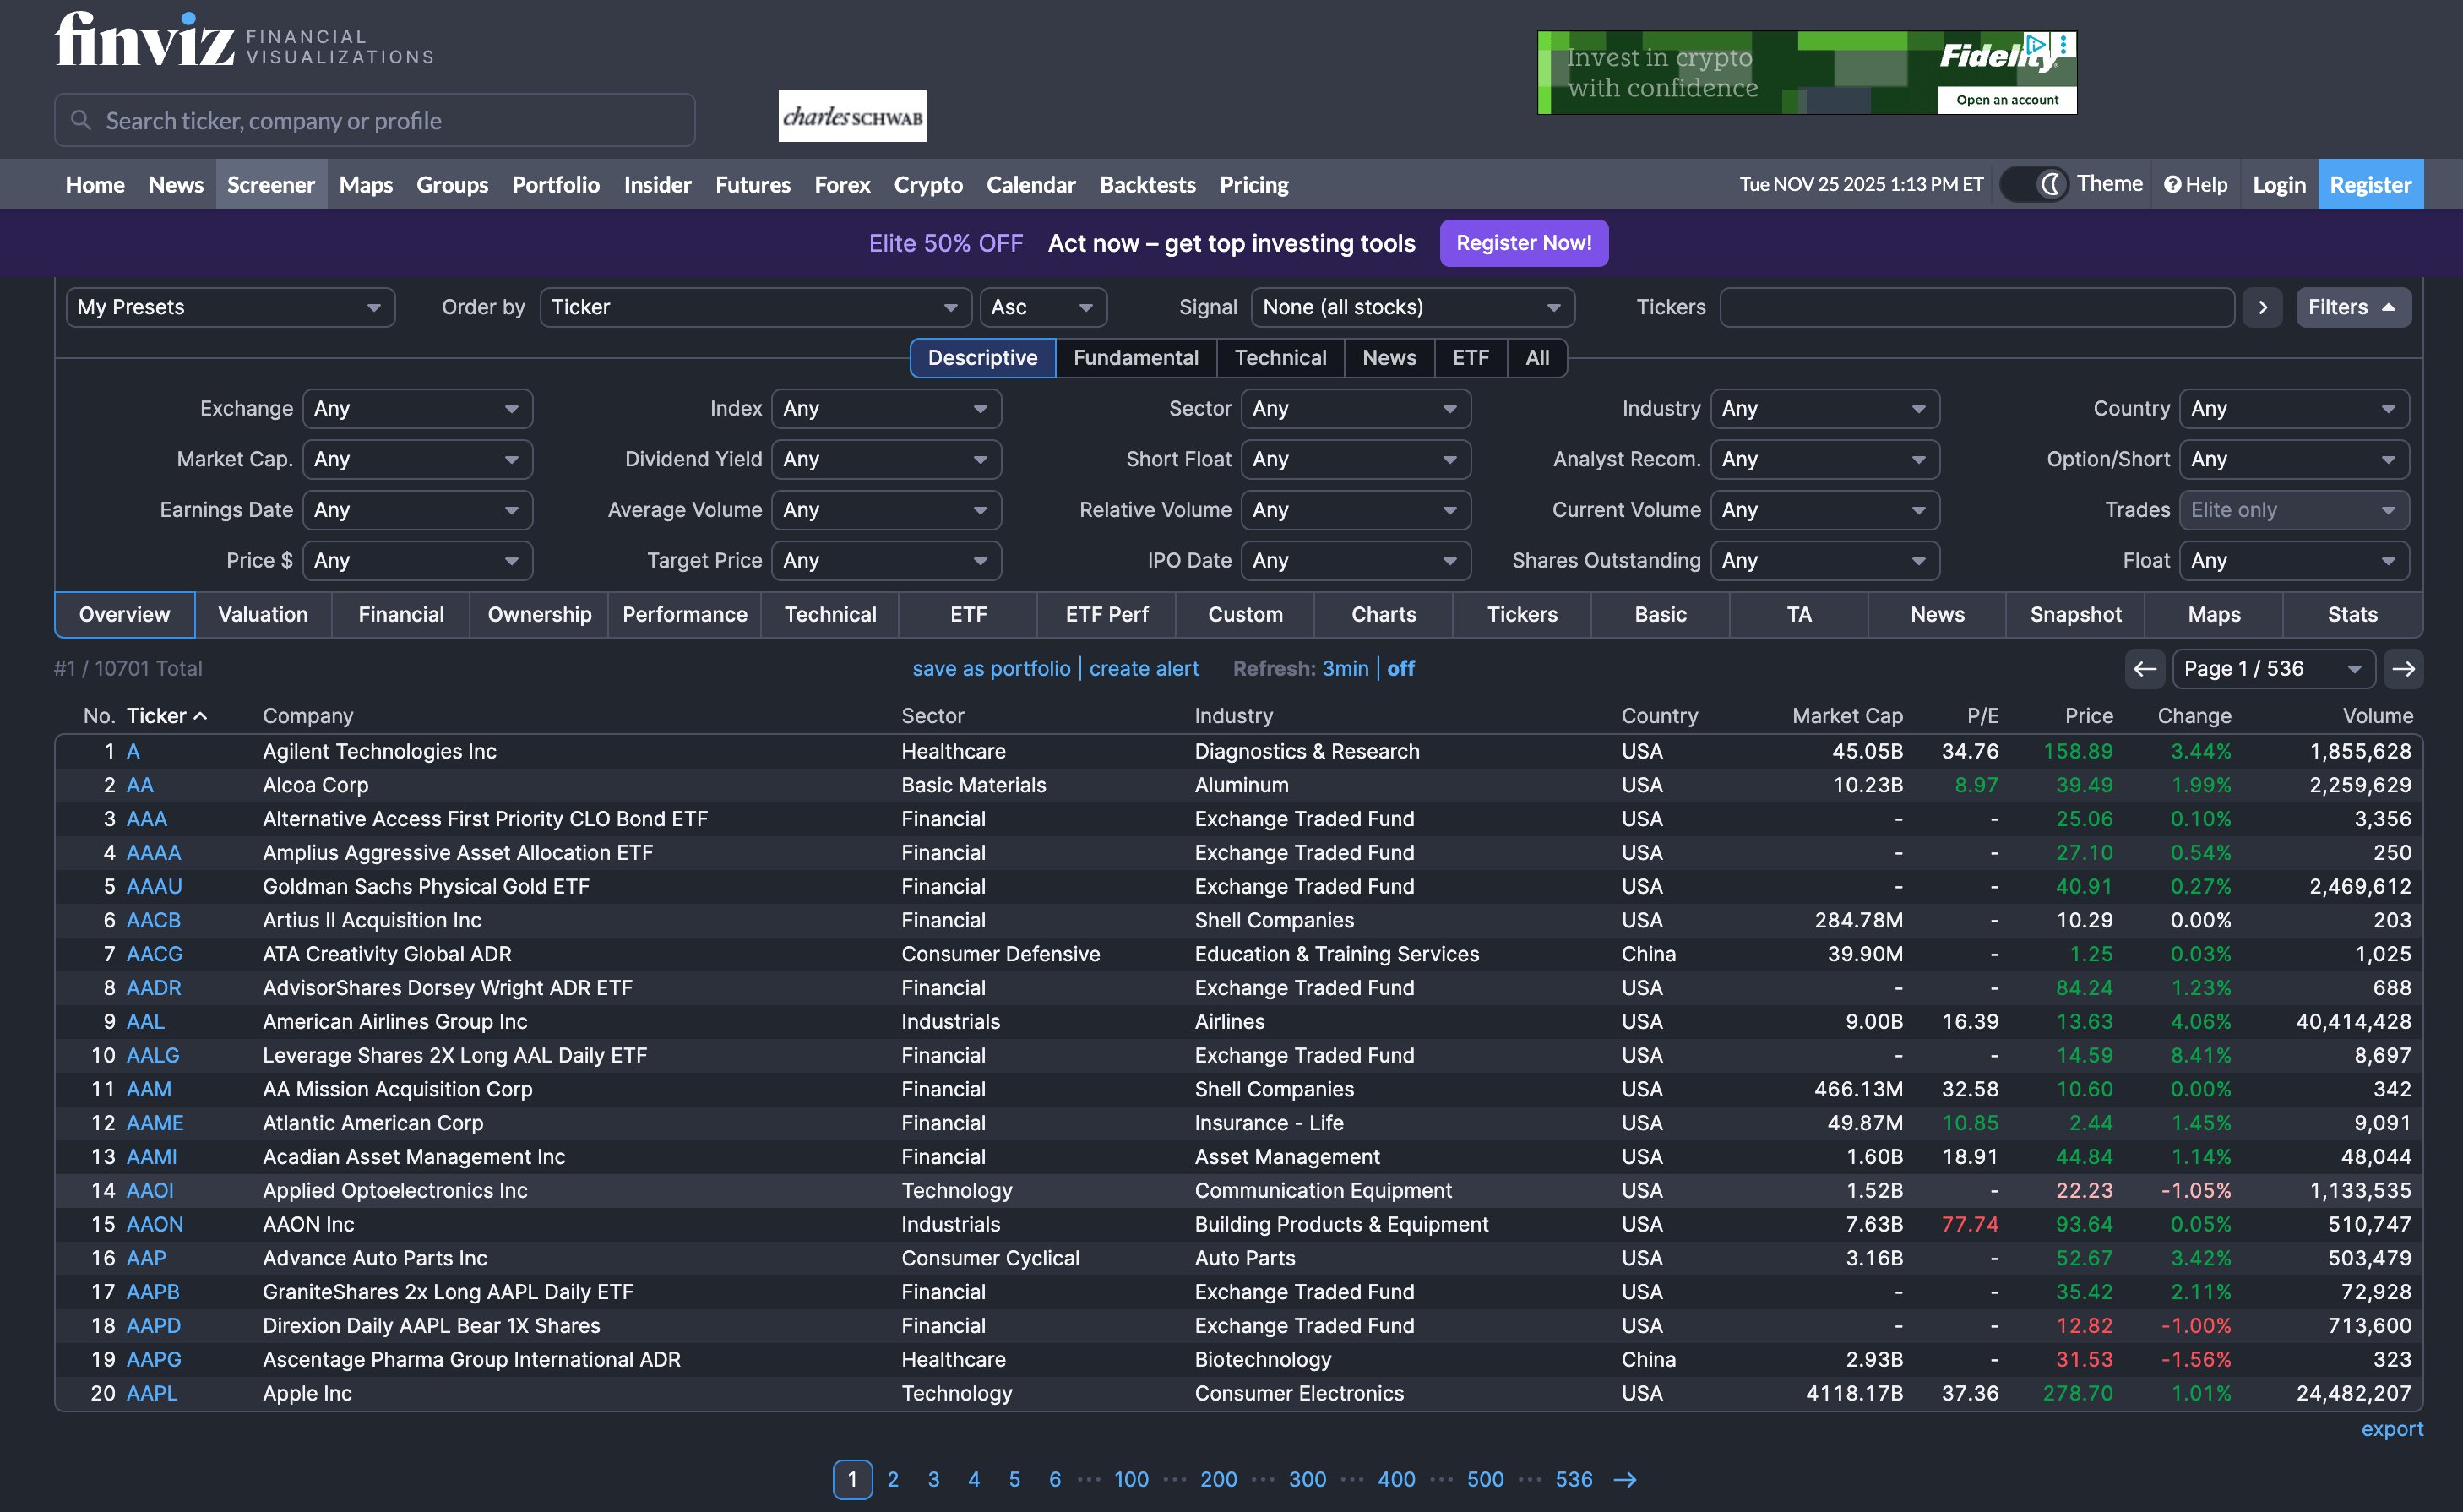Advance using the next-page right arrow
2463x1512 pixels.
(2404, 668)
